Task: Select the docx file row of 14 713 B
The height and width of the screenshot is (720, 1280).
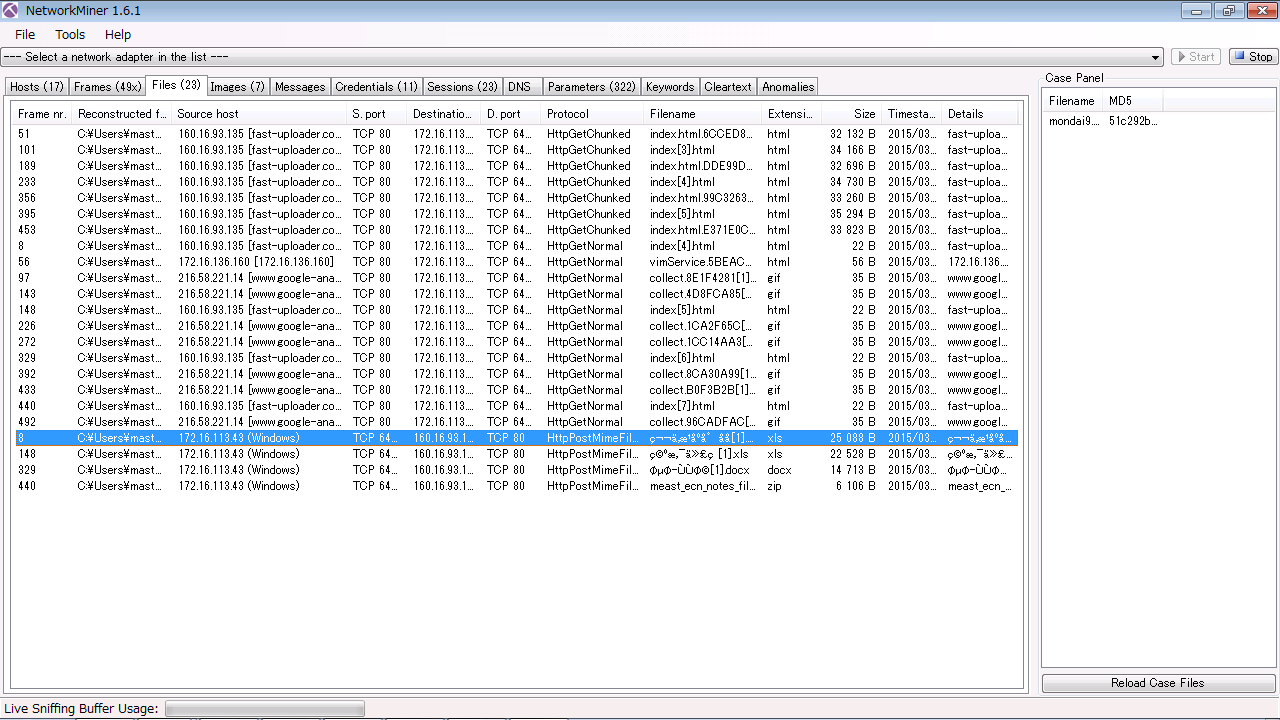Action: tap(516, 470)
